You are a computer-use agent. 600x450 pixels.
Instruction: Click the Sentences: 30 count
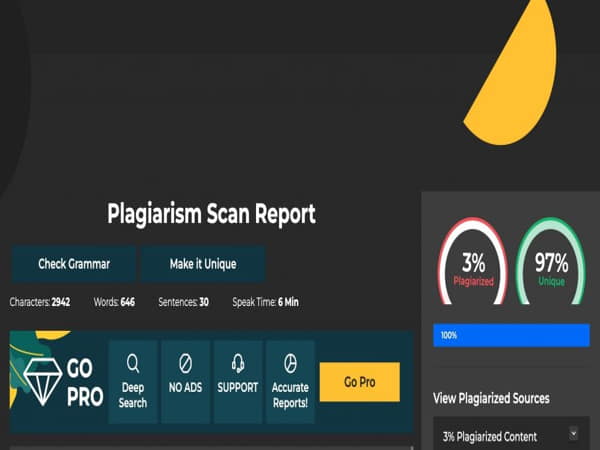coord(183,302)
